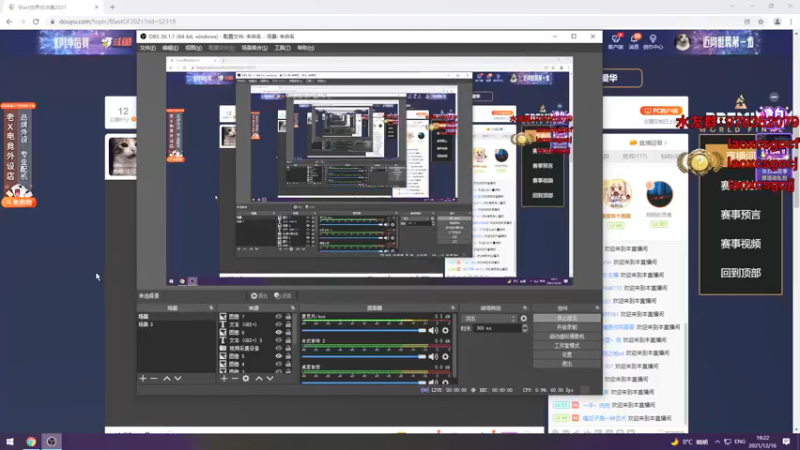This screenshot has height=450, width=800.
Task: Open the OBS 工具 (Tools) menu
Action: click(x=282, y=48)
